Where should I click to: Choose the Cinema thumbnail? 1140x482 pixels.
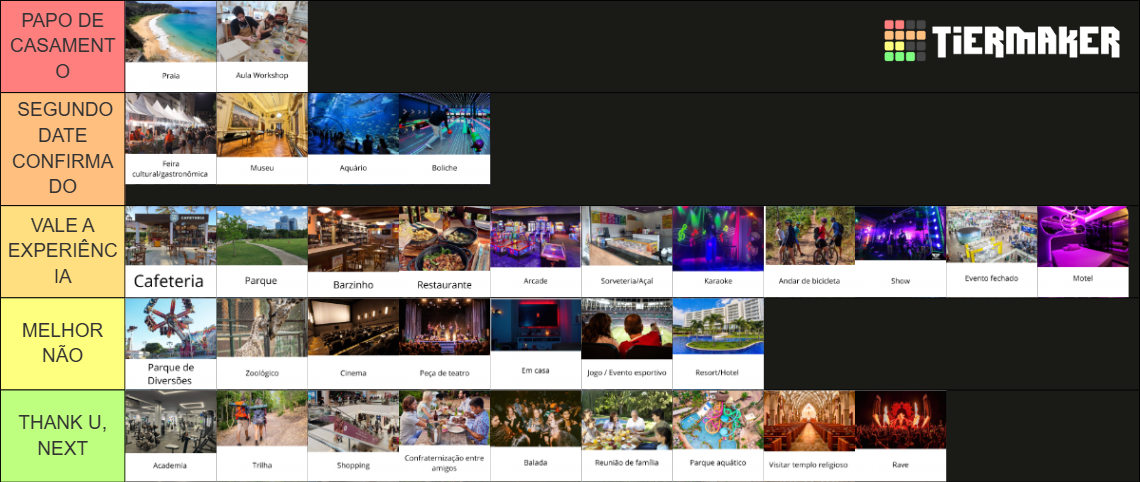point(353,343)
